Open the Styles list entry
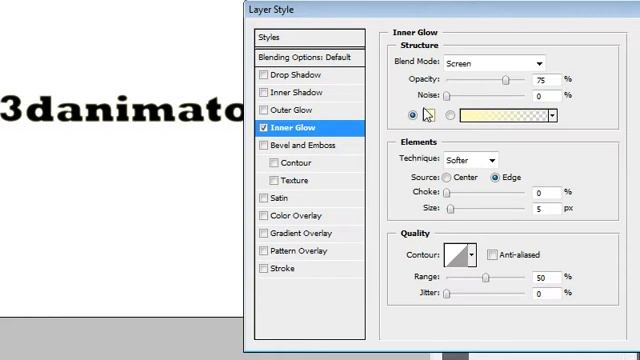 [x=309, y=38]
